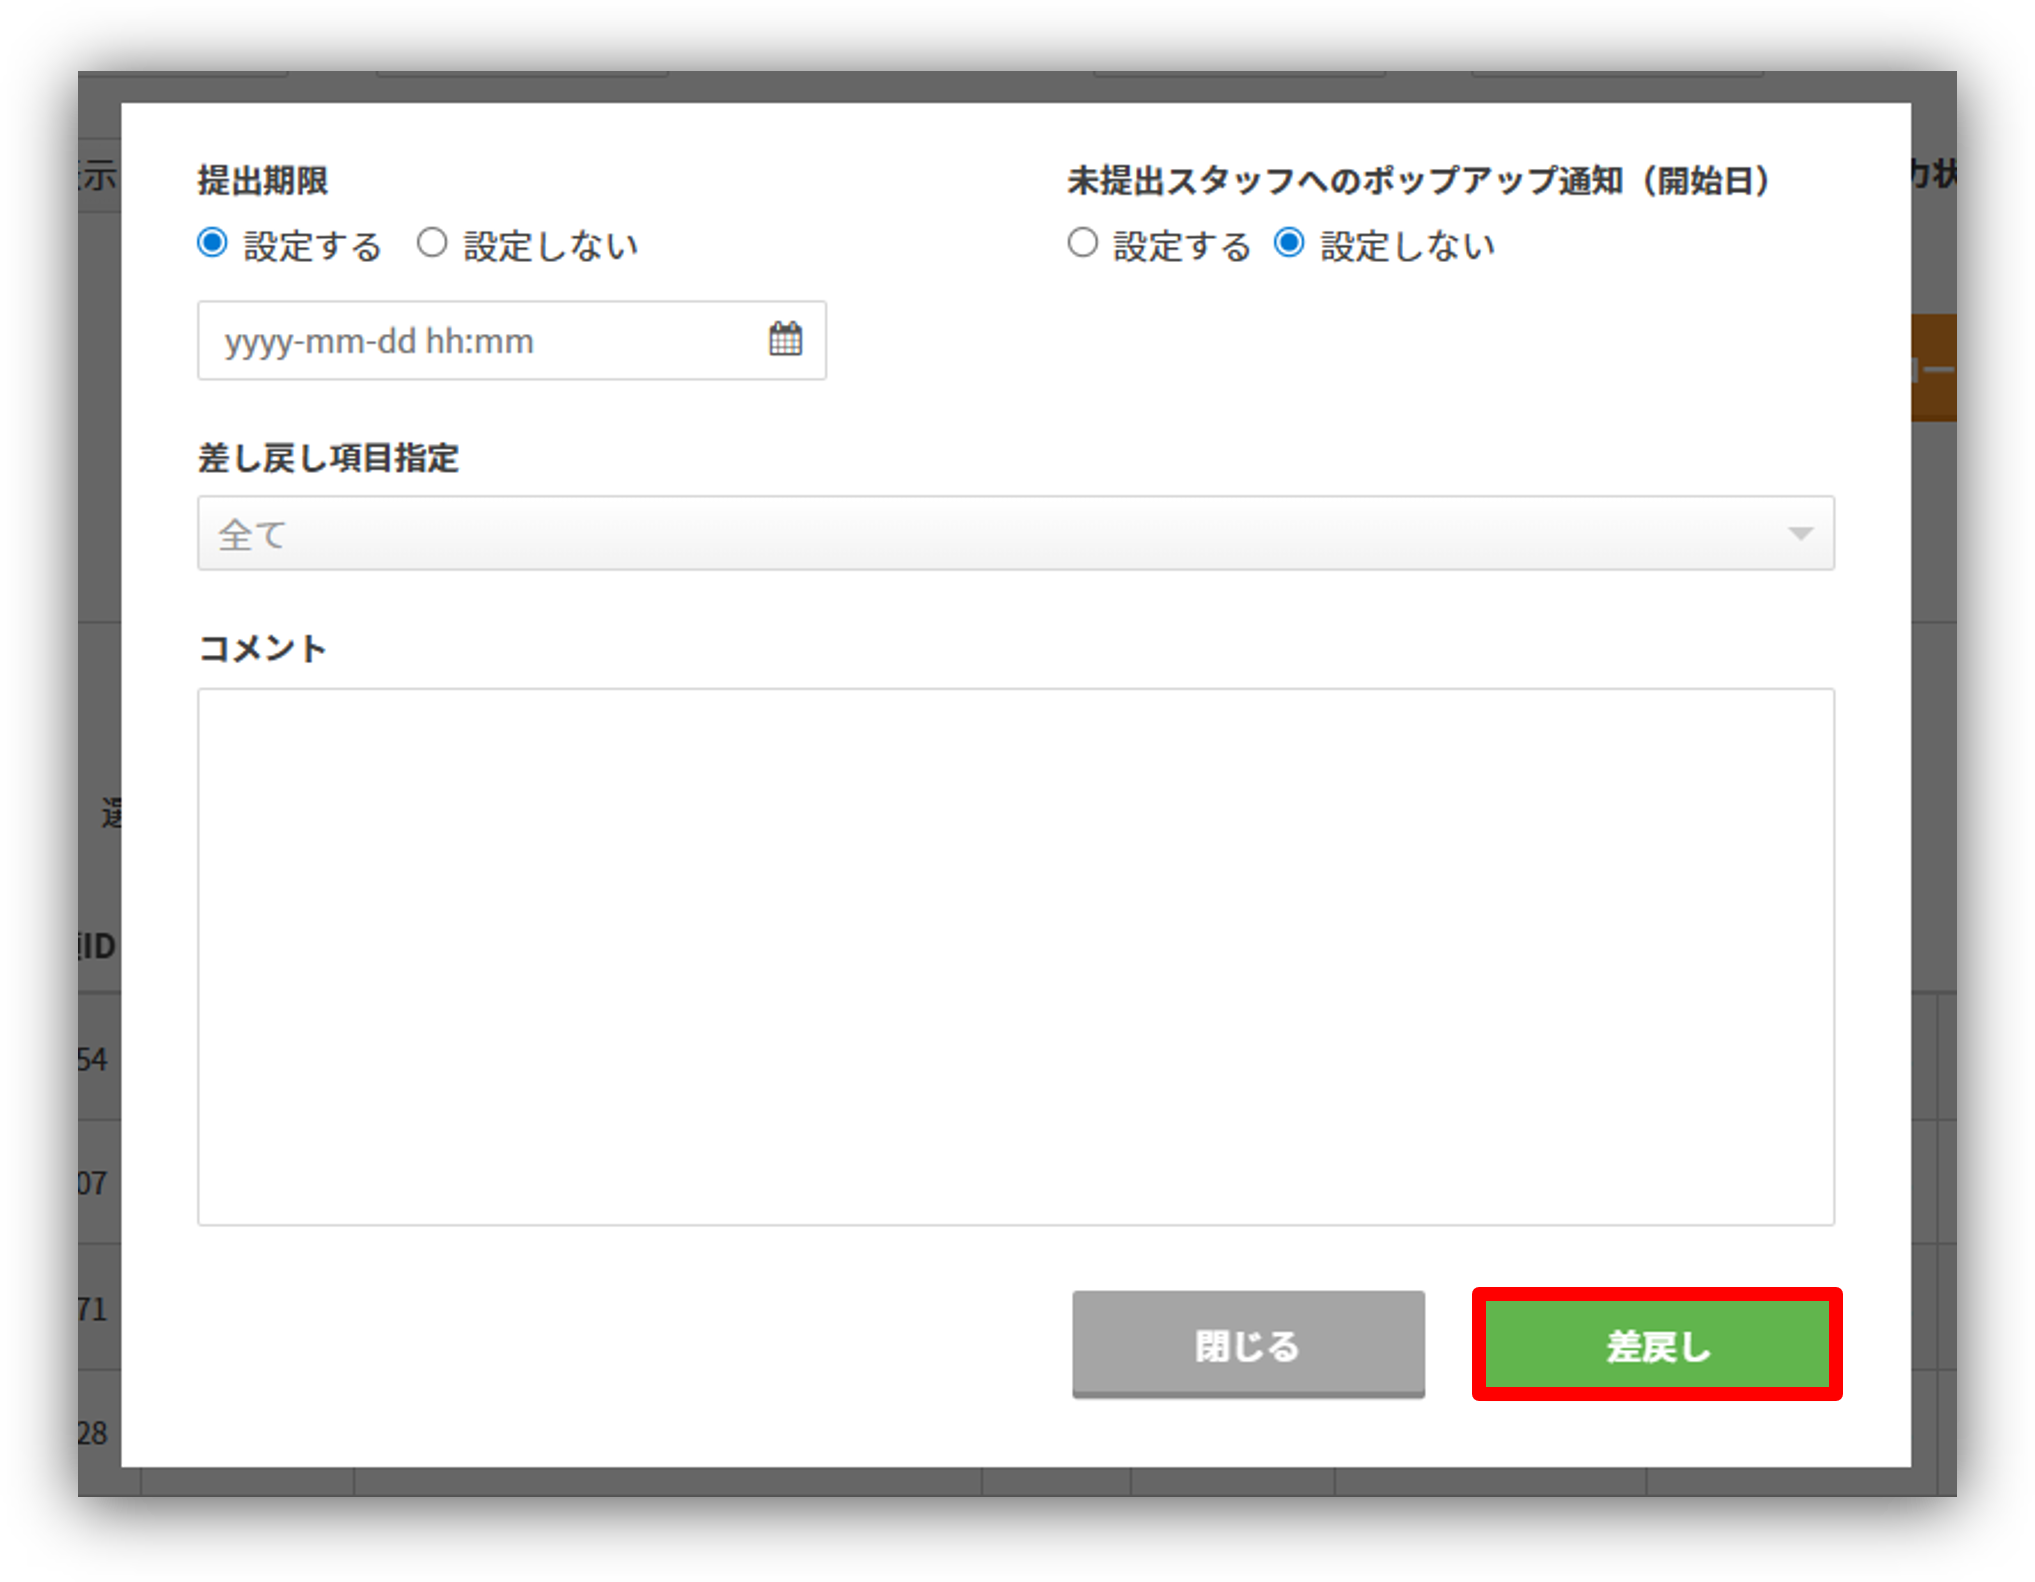Dismiss the dialog via 閉じる

[1248, 1345]
